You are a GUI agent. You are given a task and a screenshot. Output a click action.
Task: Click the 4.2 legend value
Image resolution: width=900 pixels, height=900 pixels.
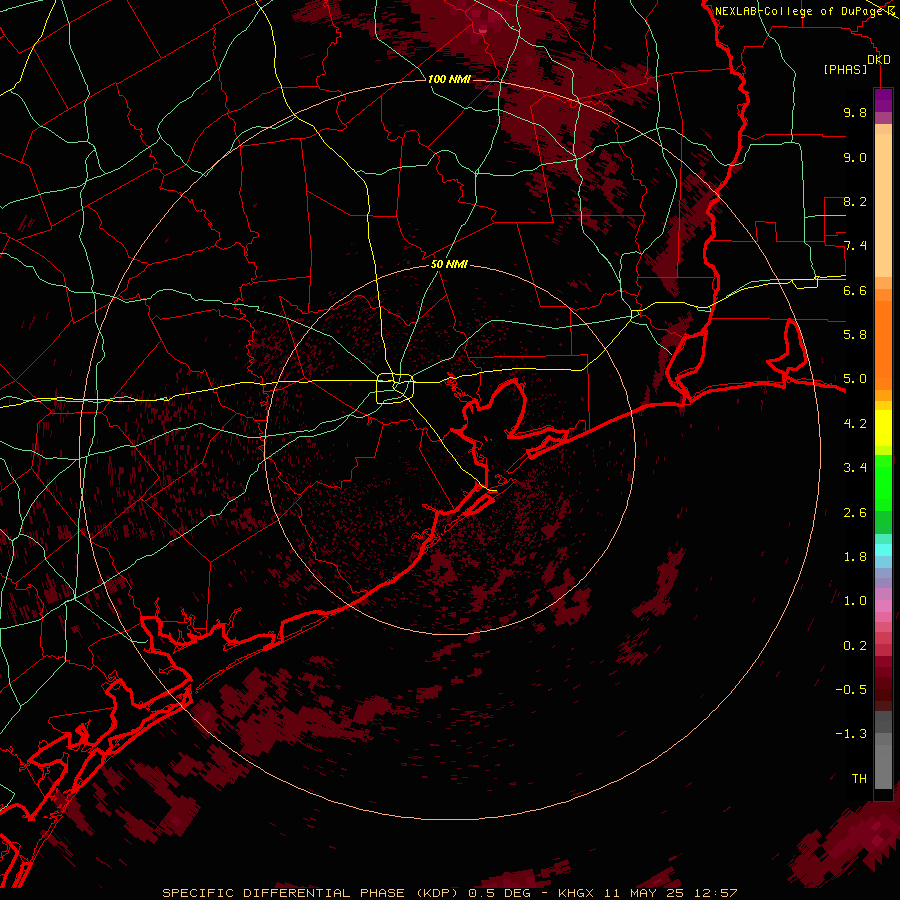point(855,424)
